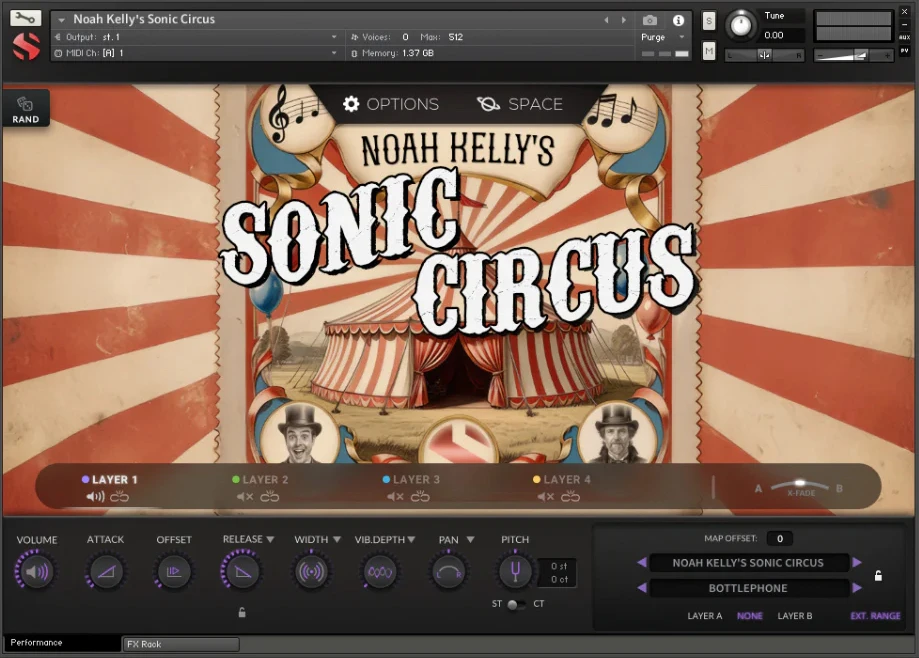Unmute Layer 2 via its speaker icon
The width and height of the screenshot is (919, 658).
[x=245, y=497]
